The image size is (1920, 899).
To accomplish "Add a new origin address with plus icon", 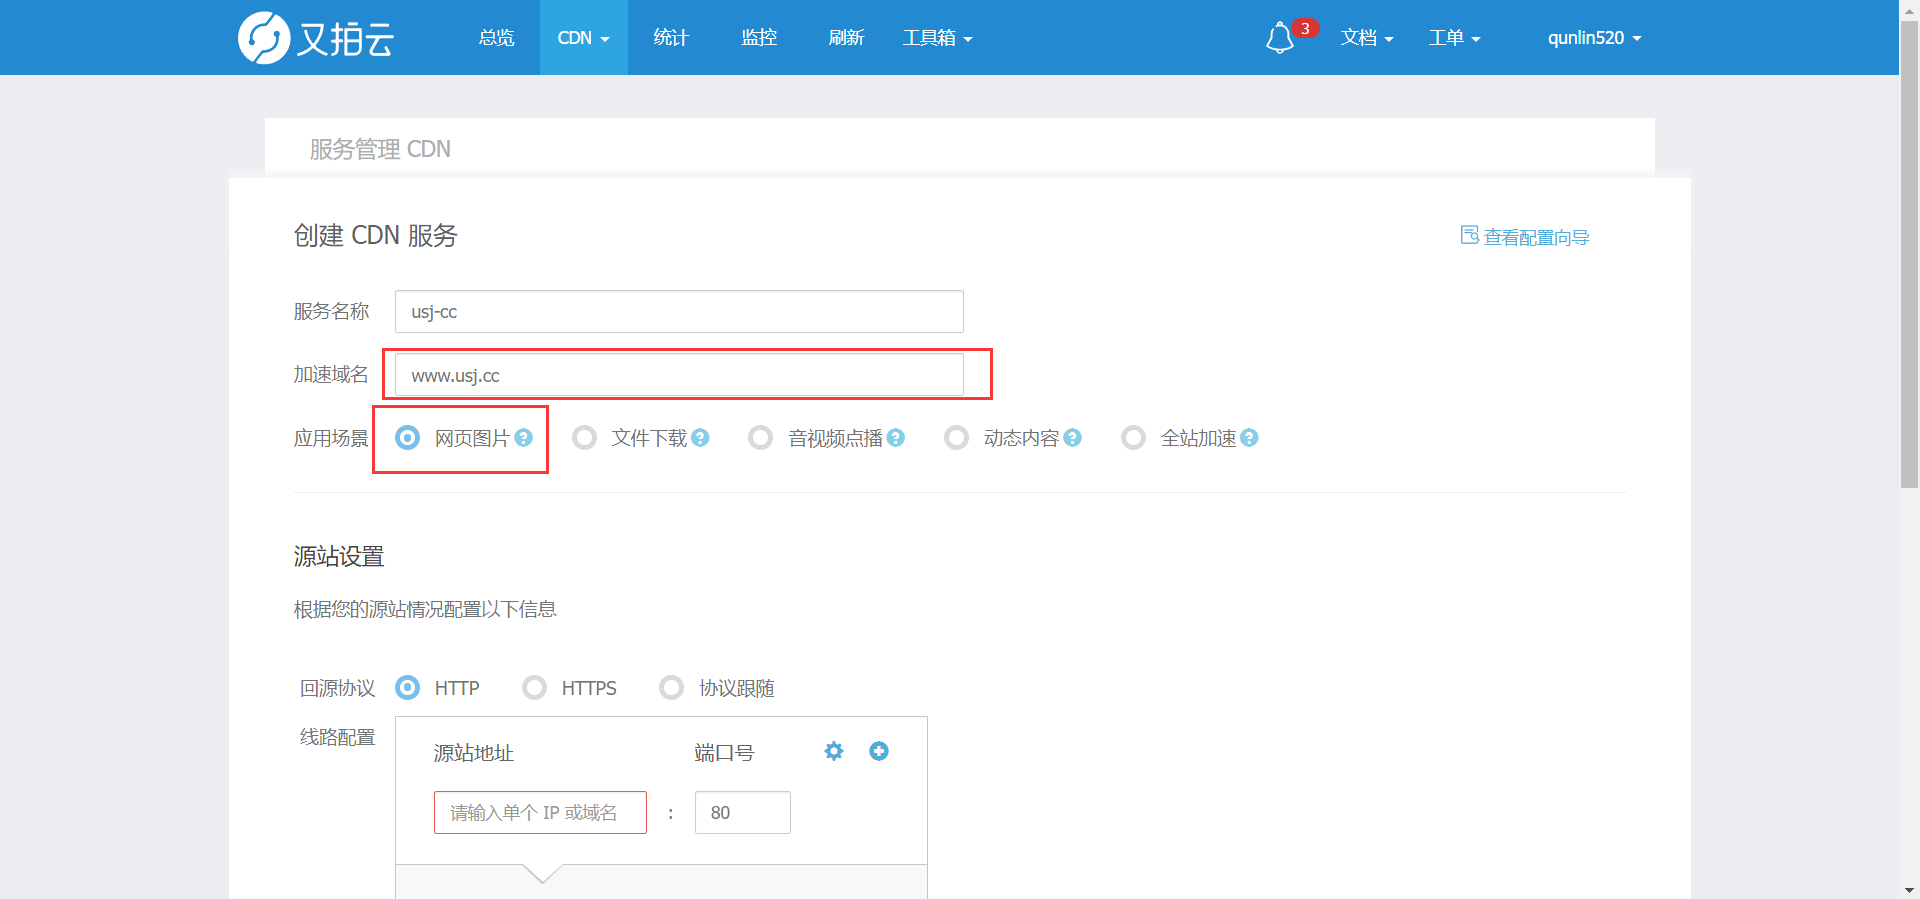I will tap(879, 751).
